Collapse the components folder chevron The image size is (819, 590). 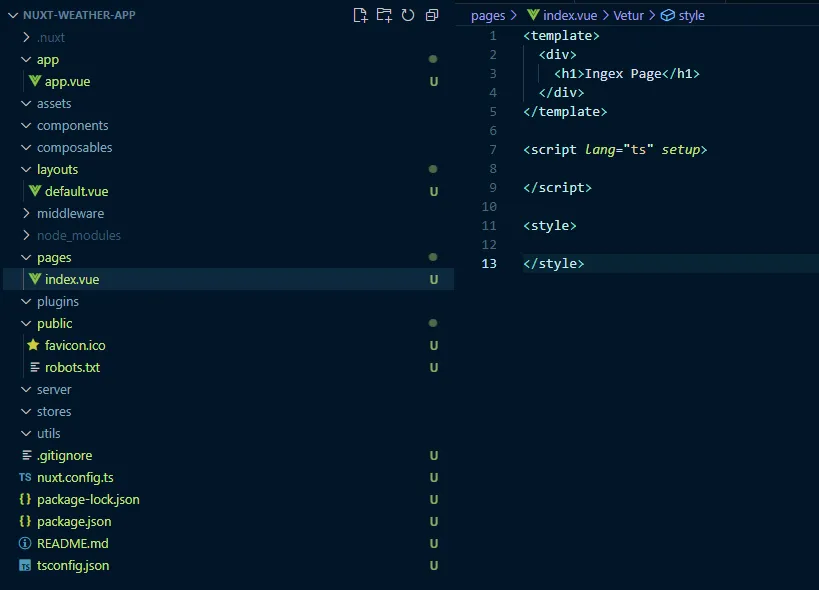[26, 125]
